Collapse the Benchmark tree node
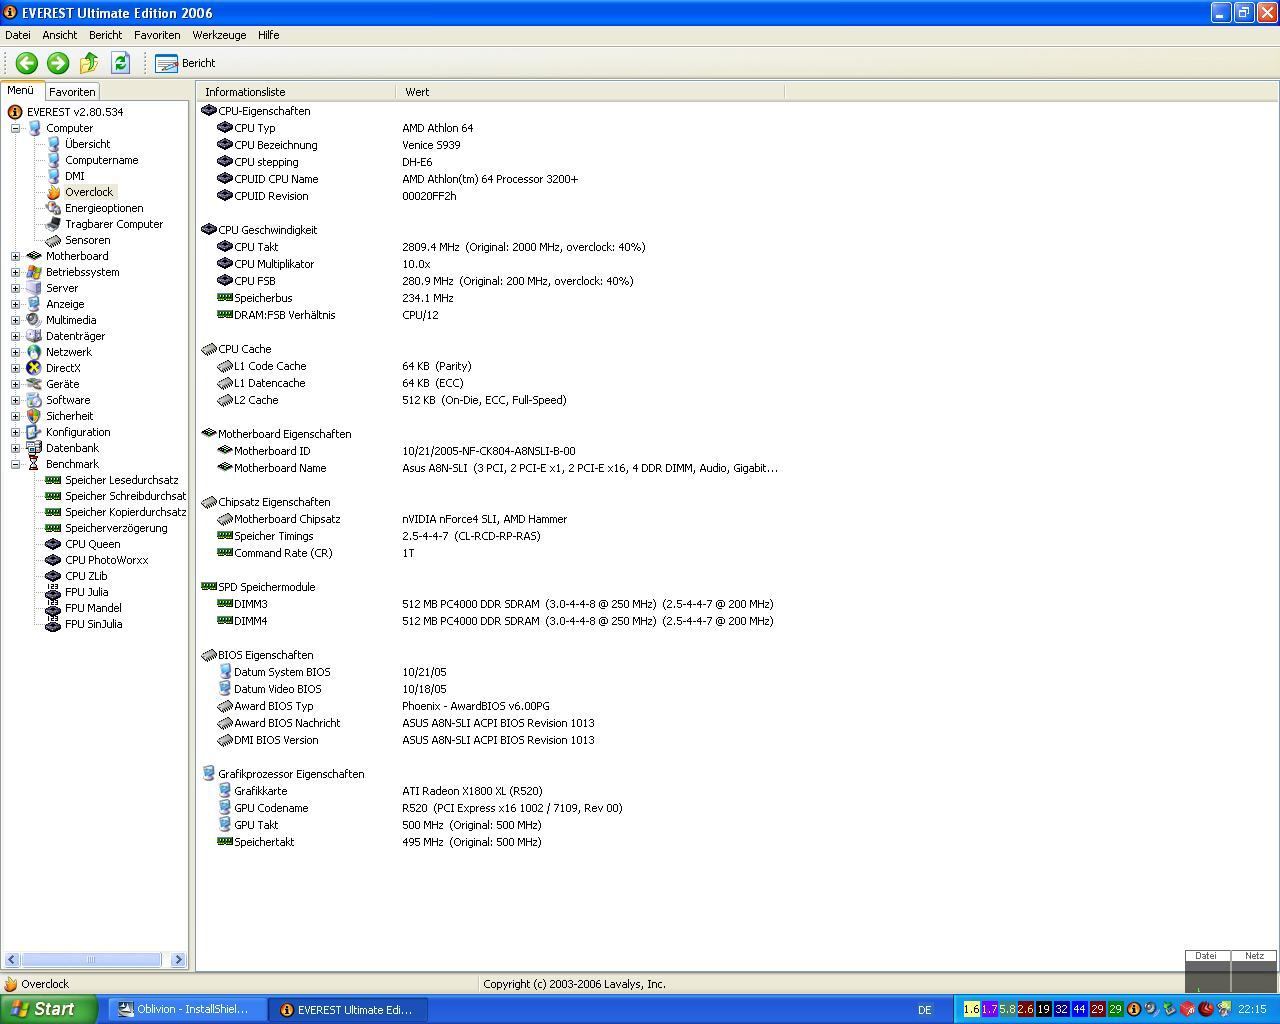This screenshot has width=1280, height=1024. (15, 464)
